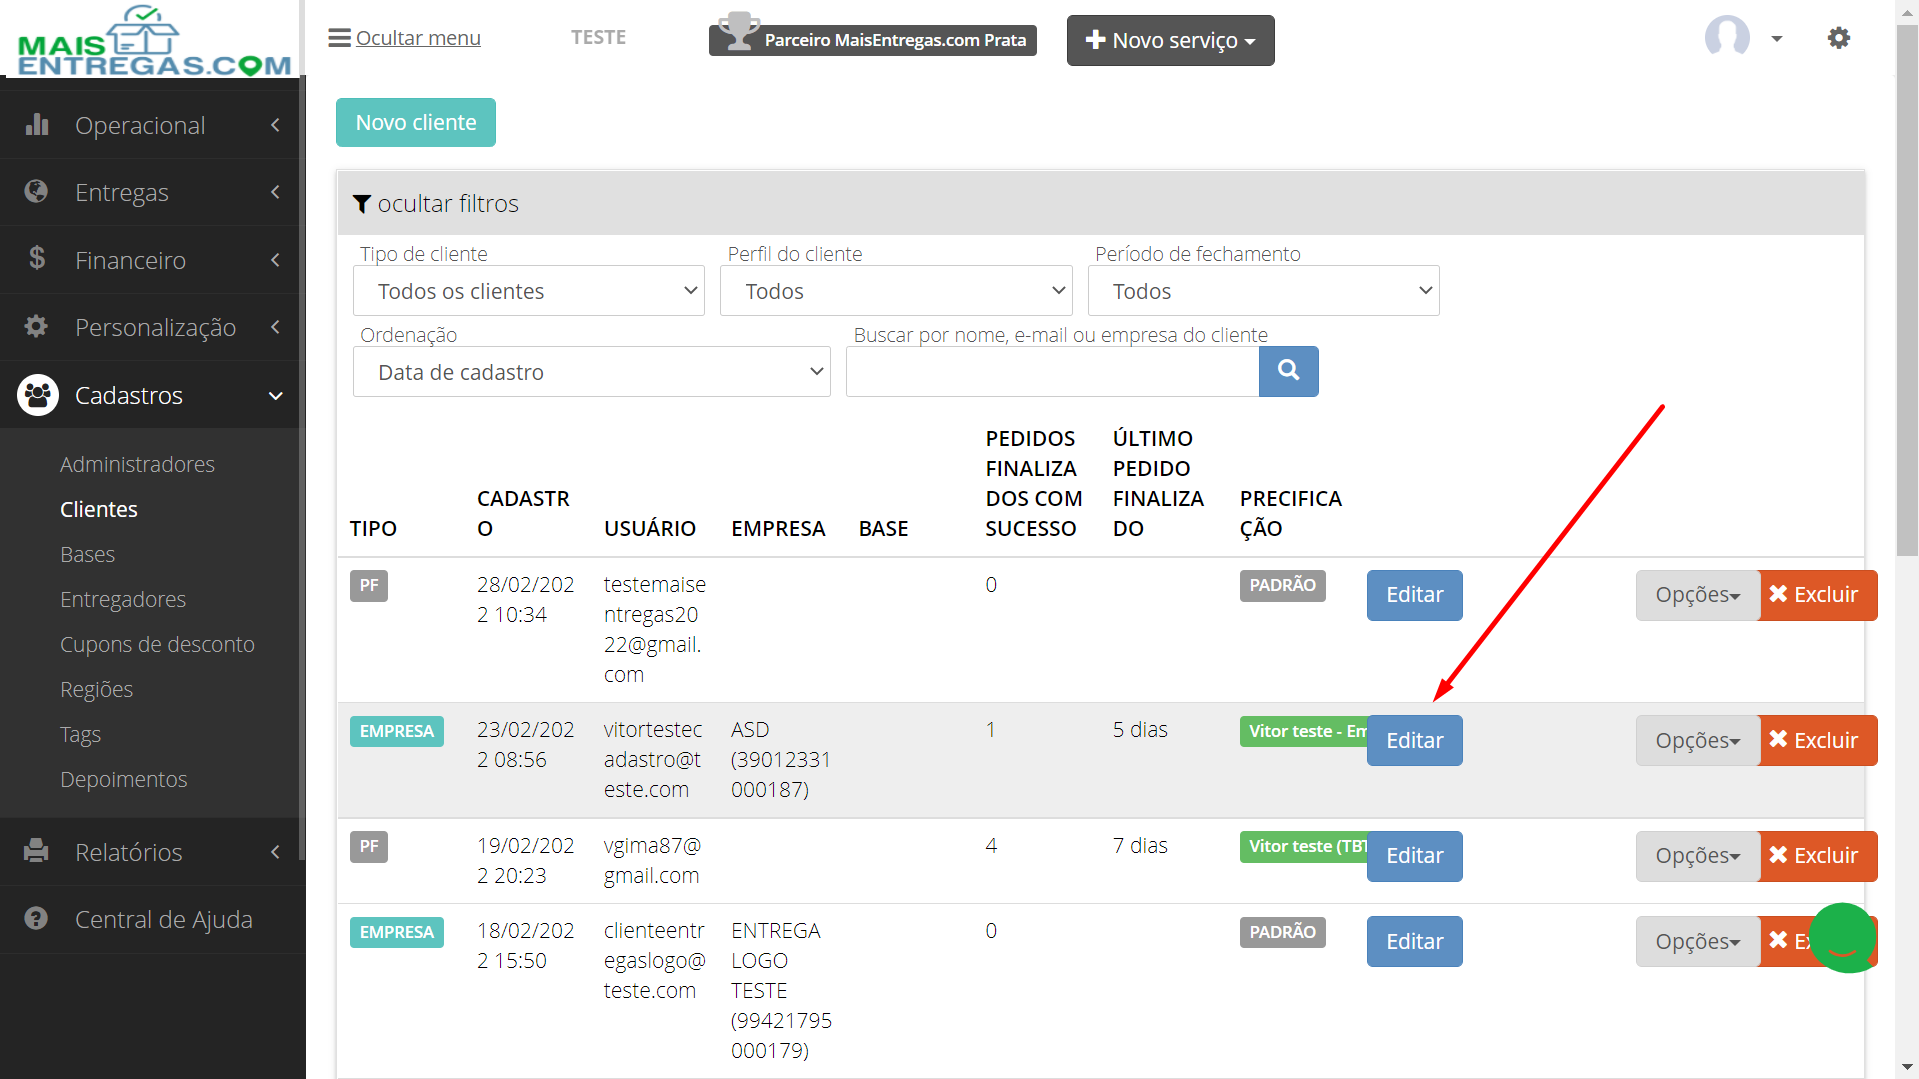Click the Central de Ajuda question icon
The width and height of the screenshot is (1919, 1079).
(x=36, y=918)
